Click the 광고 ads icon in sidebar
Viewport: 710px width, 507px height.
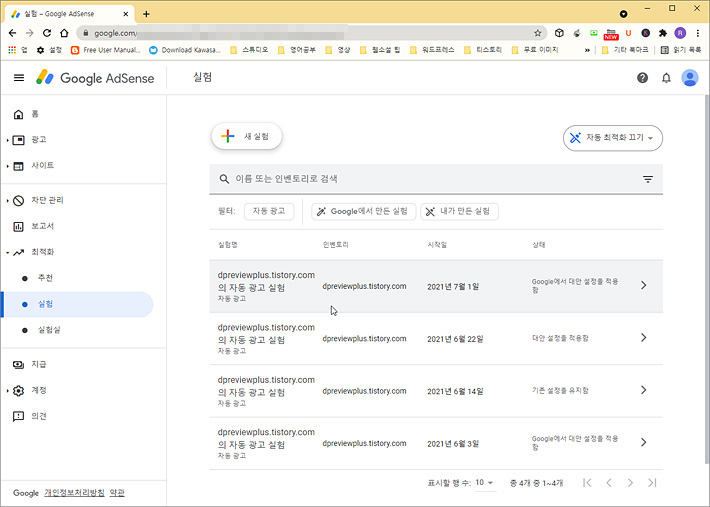(18, 140)
